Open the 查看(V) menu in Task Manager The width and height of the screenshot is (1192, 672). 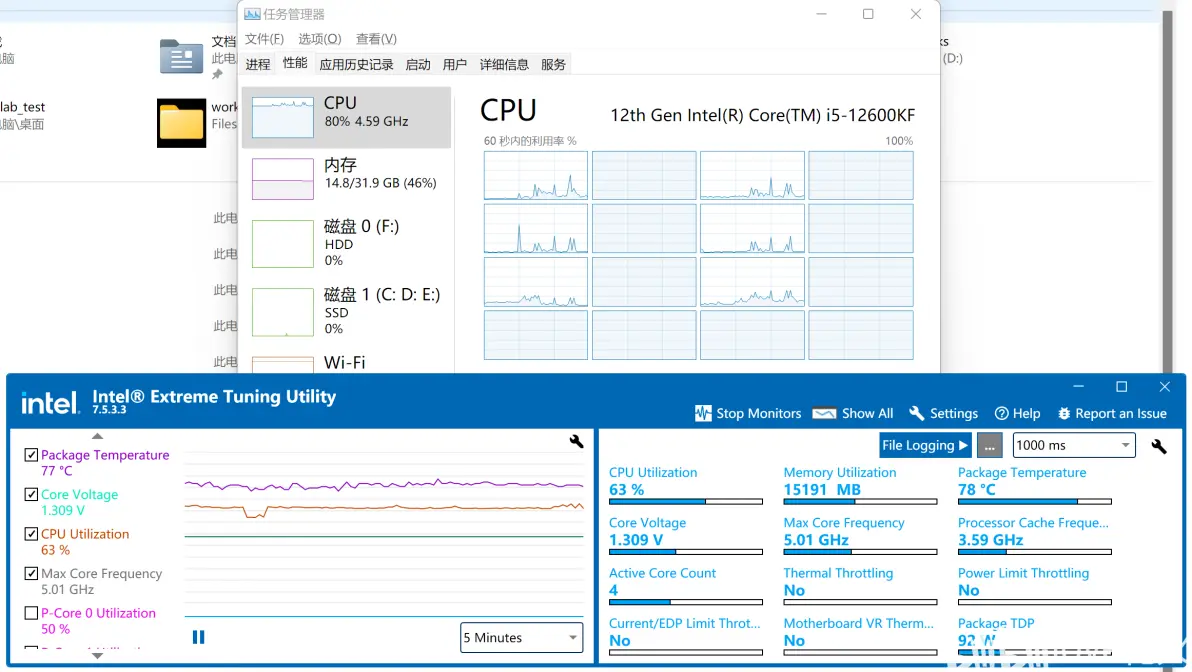(376, 39)
